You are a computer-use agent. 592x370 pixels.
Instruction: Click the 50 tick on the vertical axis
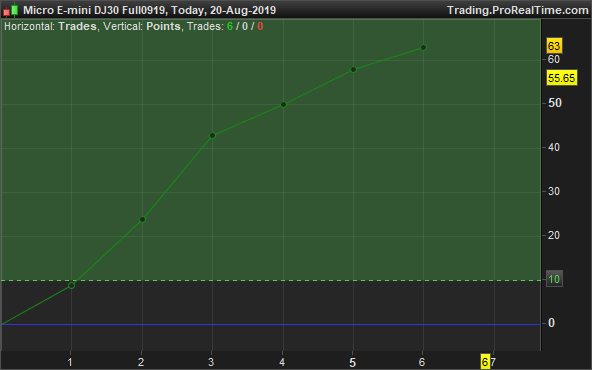tap(555, 103)
